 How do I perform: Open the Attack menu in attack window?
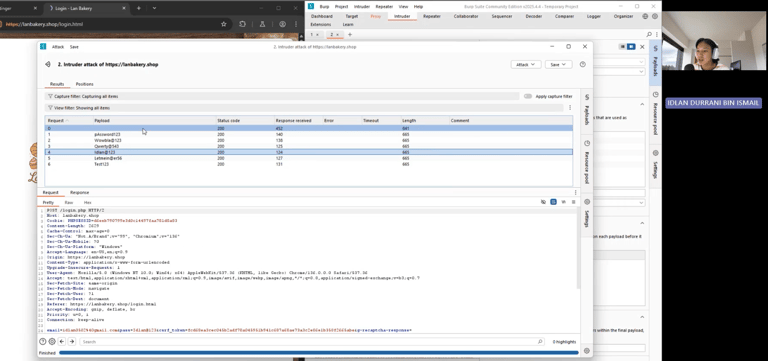coord(58,47)
